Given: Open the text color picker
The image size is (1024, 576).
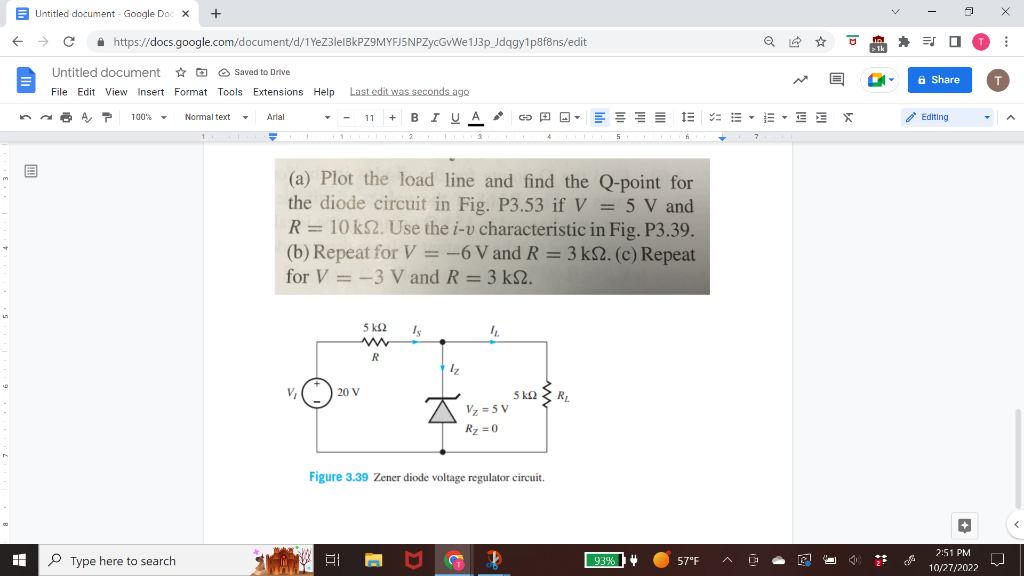Looking at the screenshot, I should tap(477, 117).
